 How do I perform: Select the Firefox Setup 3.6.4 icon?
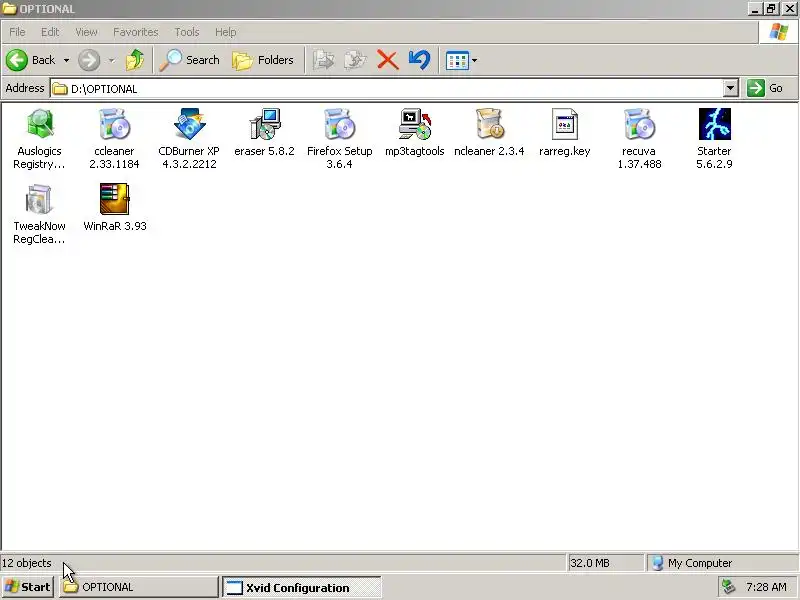[x=339, y=124]
